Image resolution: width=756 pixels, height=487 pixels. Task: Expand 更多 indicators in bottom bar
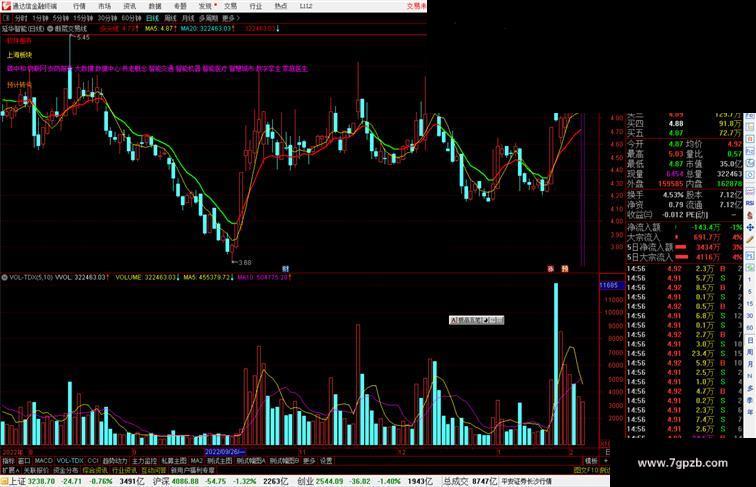point(309,461)
